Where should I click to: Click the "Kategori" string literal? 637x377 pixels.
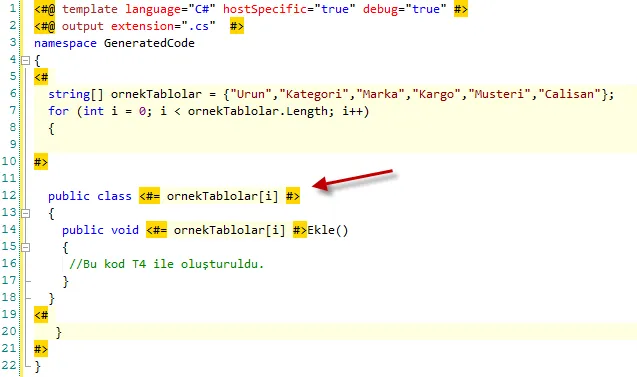(x=313, y=94)
